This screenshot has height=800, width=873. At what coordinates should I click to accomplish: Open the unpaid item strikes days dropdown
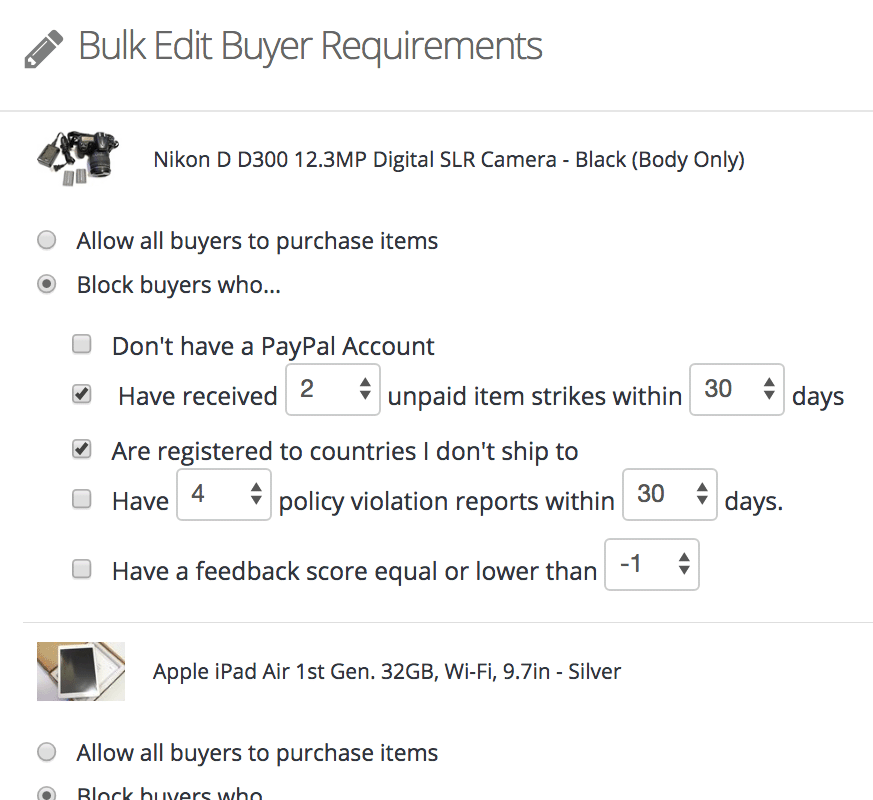738,390
